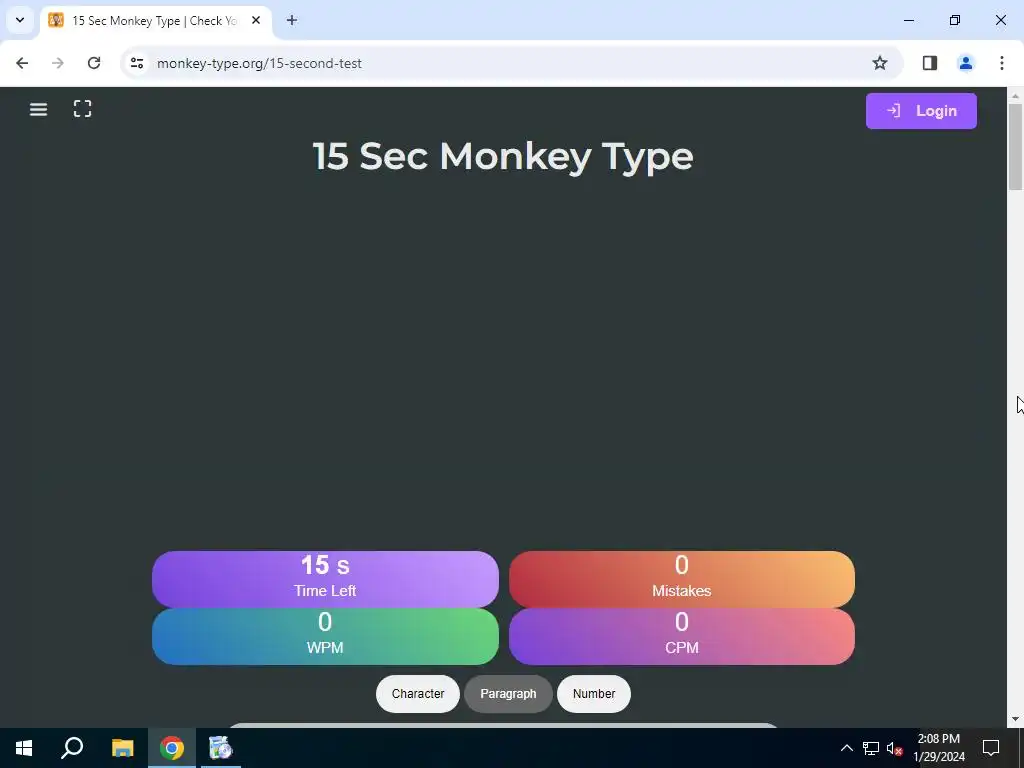Click the Time Left counter card
Screen dimensions: 1024x768
click(x=325, y=579)
